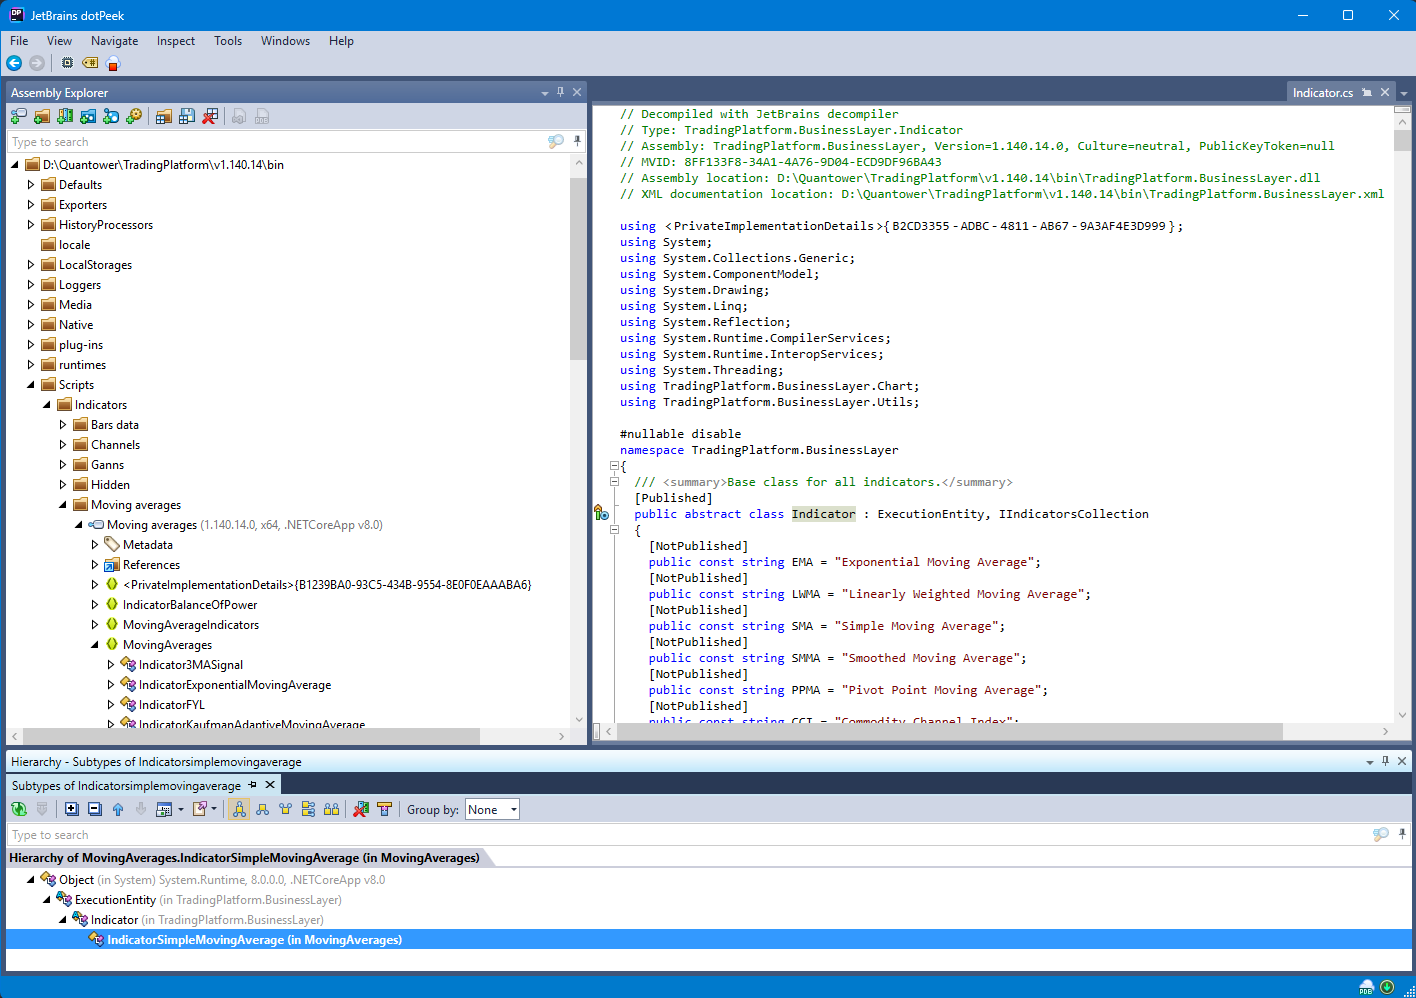Viewport: 1416px width, 998px height.
Task: Toggle the T-shaped filter button in Hierarchy
Action: coord(384,809)
